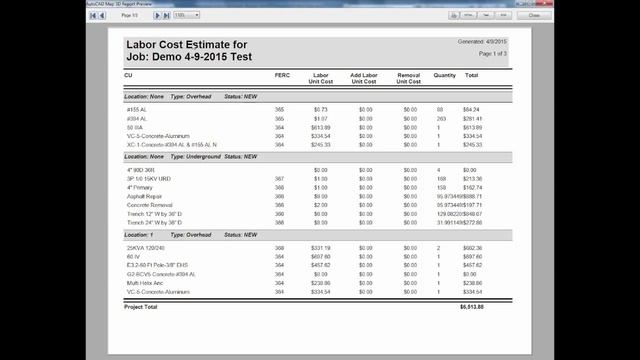Select the 'Generated: 4/9/2015' date text
This screenshot has height=360, width=640.
click(x=482, y=42)
